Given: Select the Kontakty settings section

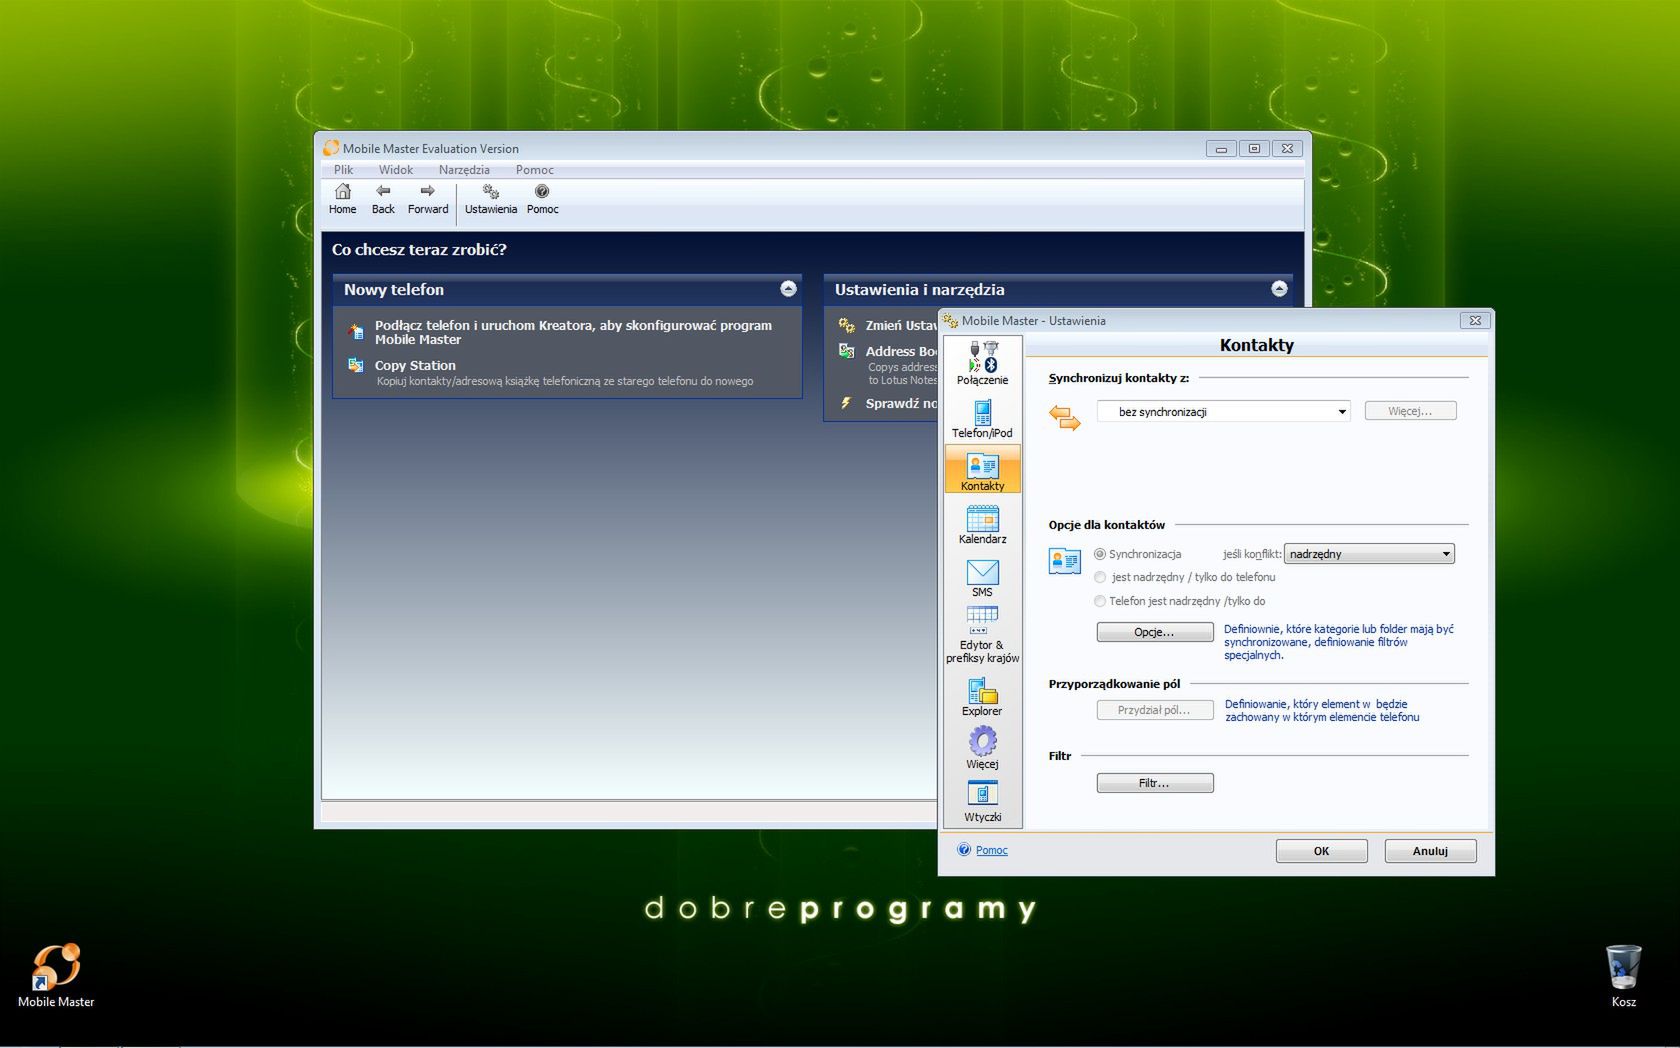Looking at the screenshot, I should (982, 470).
